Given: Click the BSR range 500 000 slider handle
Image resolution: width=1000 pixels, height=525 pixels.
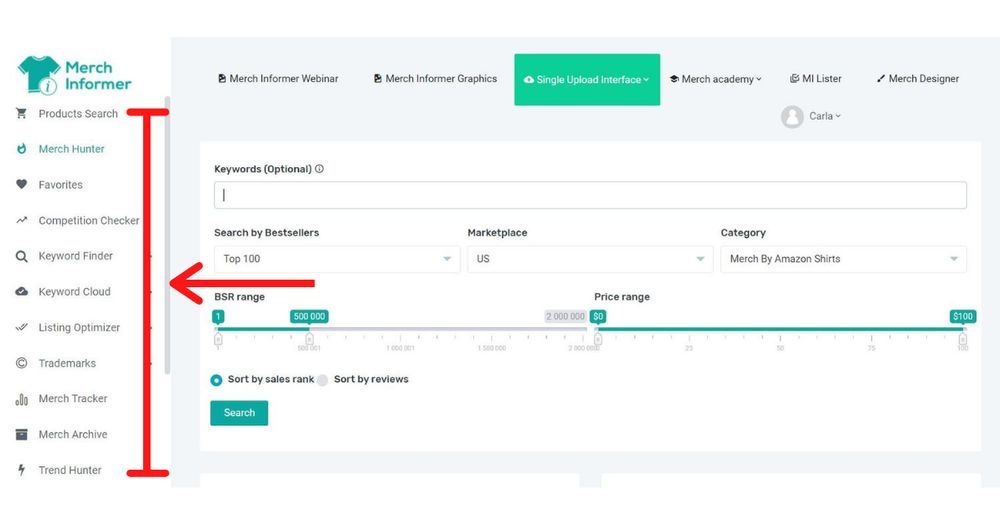Looking at the screenshot, I should tap(309, 338).
